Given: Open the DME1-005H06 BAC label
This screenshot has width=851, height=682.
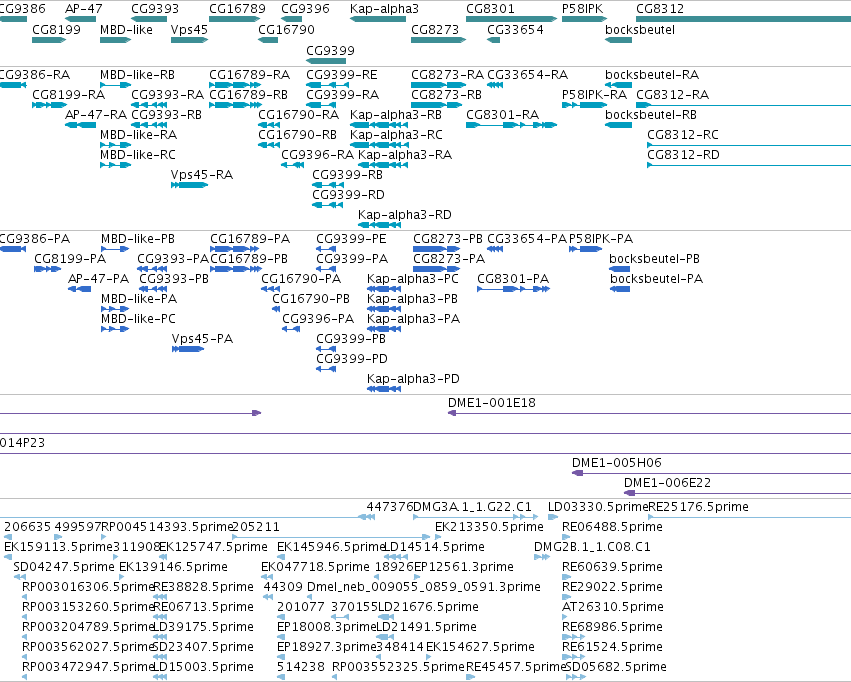Looking at the screenshot, I should (617, 463).
